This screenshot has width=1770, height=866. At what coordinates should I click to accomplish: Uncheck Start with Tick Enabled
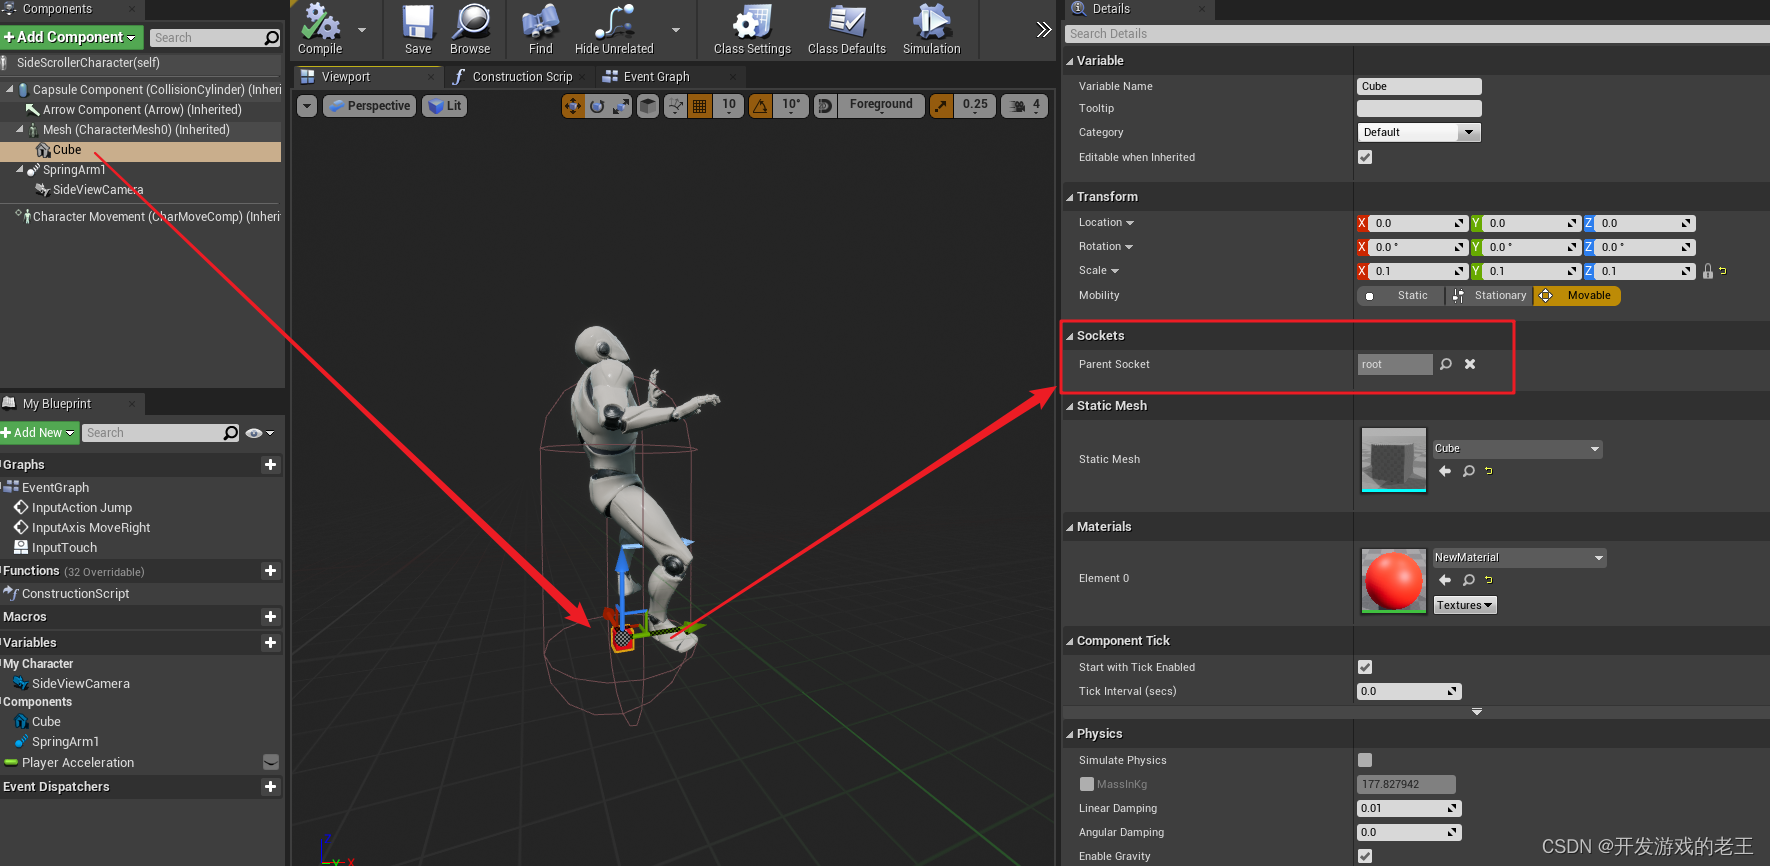click(1365, 667)
